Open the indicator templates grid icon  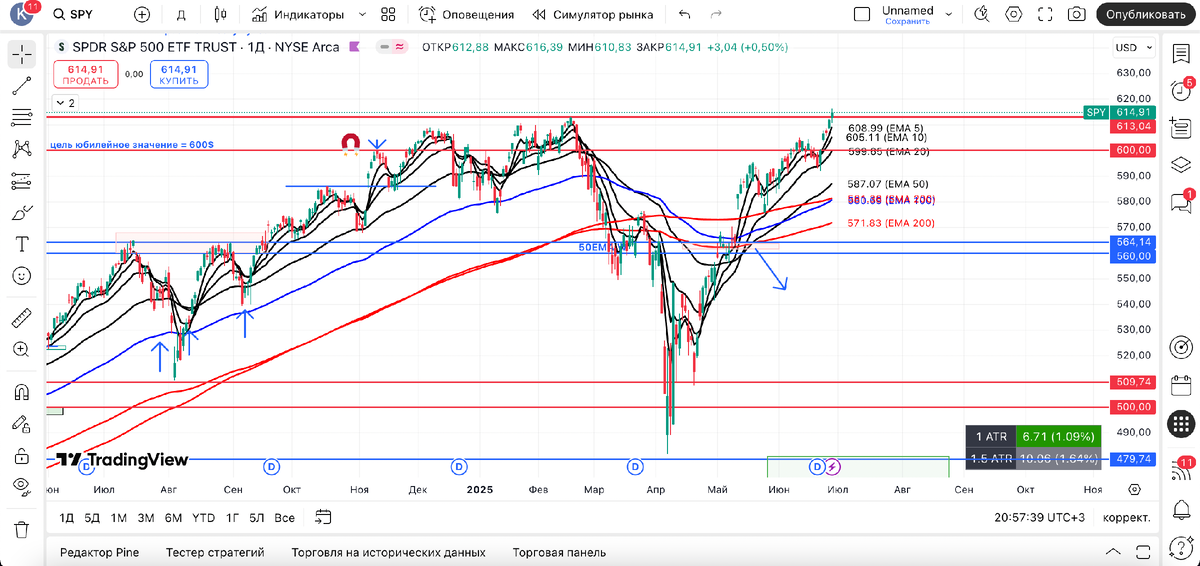tap(389, 15)
